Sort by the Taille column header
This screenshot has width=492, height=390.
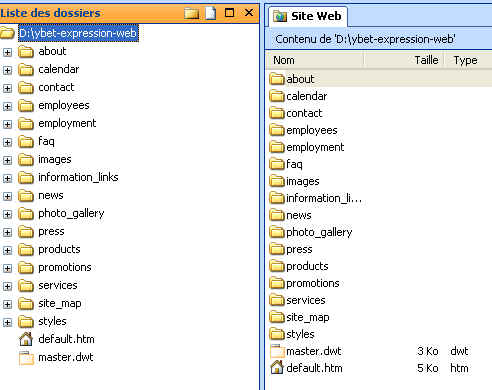(x=404, y=60)
